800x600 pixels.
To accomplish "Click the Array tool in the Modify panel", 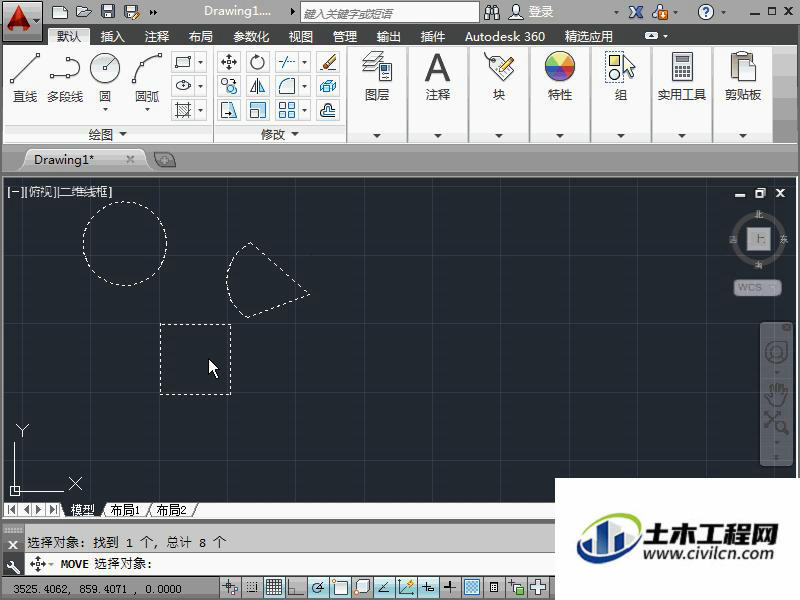I will click(x=286, y=110).
